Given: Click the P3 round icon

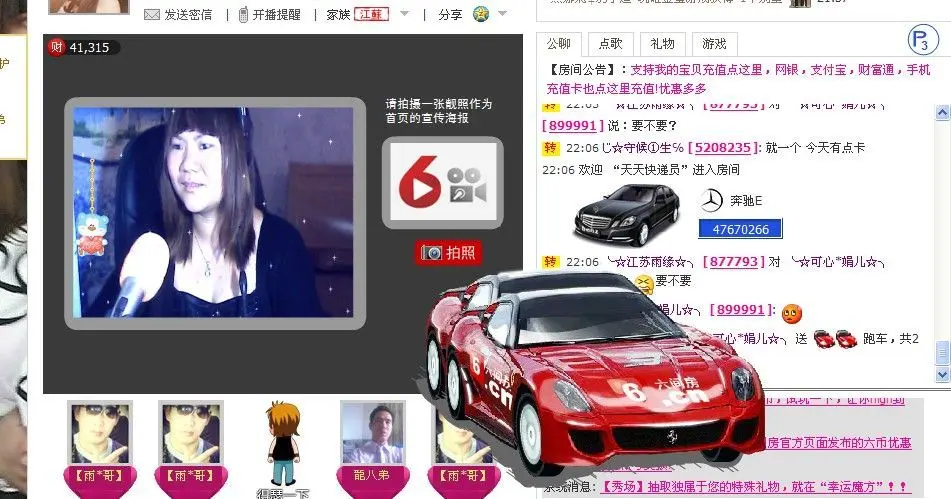Looking at the screenshot, I should tap(922, 41).
